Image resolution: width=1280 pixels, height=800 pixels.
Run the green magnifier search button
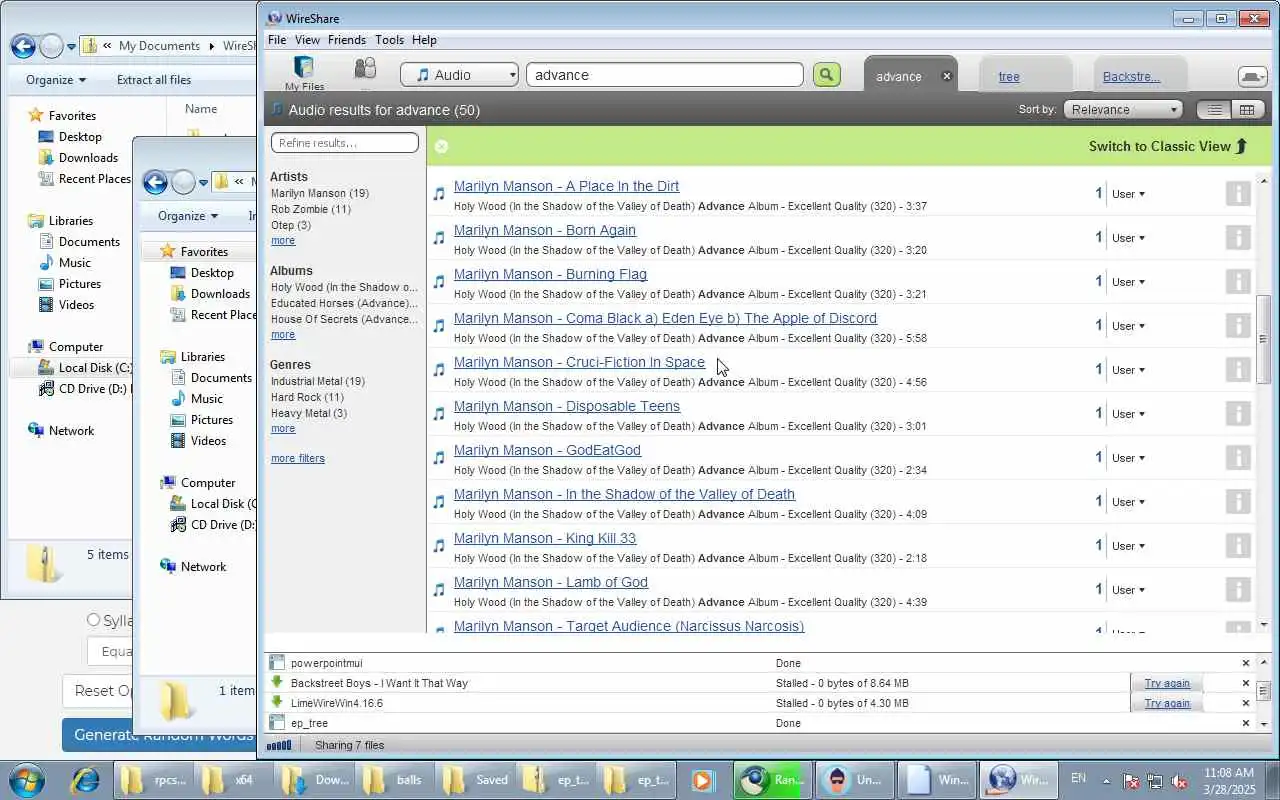pyautogui.click(x=826, y=75)
